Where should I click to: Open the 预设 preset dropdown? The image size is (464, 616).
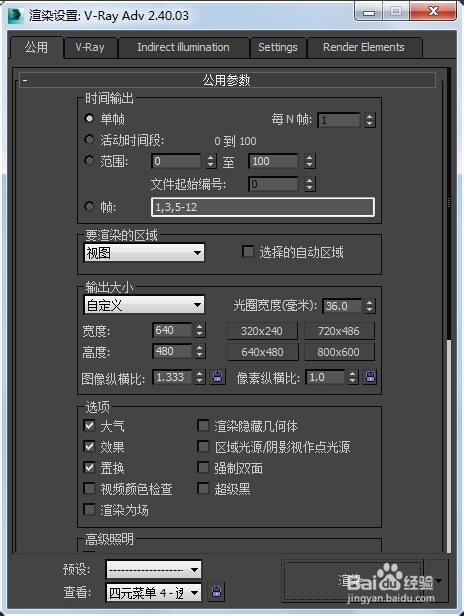coord(154,570)
